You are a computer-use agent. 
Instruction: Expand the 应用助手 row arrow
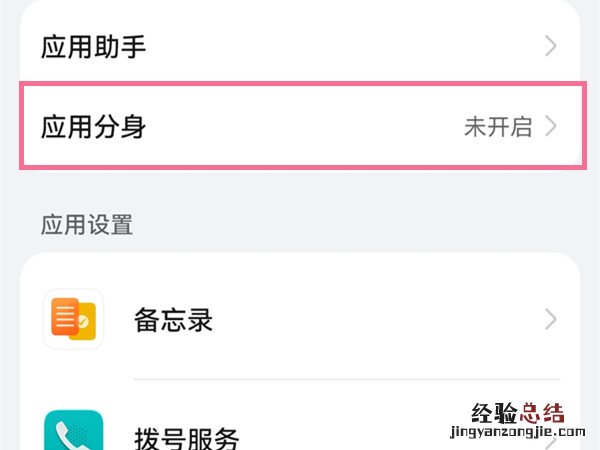(550, 46)
